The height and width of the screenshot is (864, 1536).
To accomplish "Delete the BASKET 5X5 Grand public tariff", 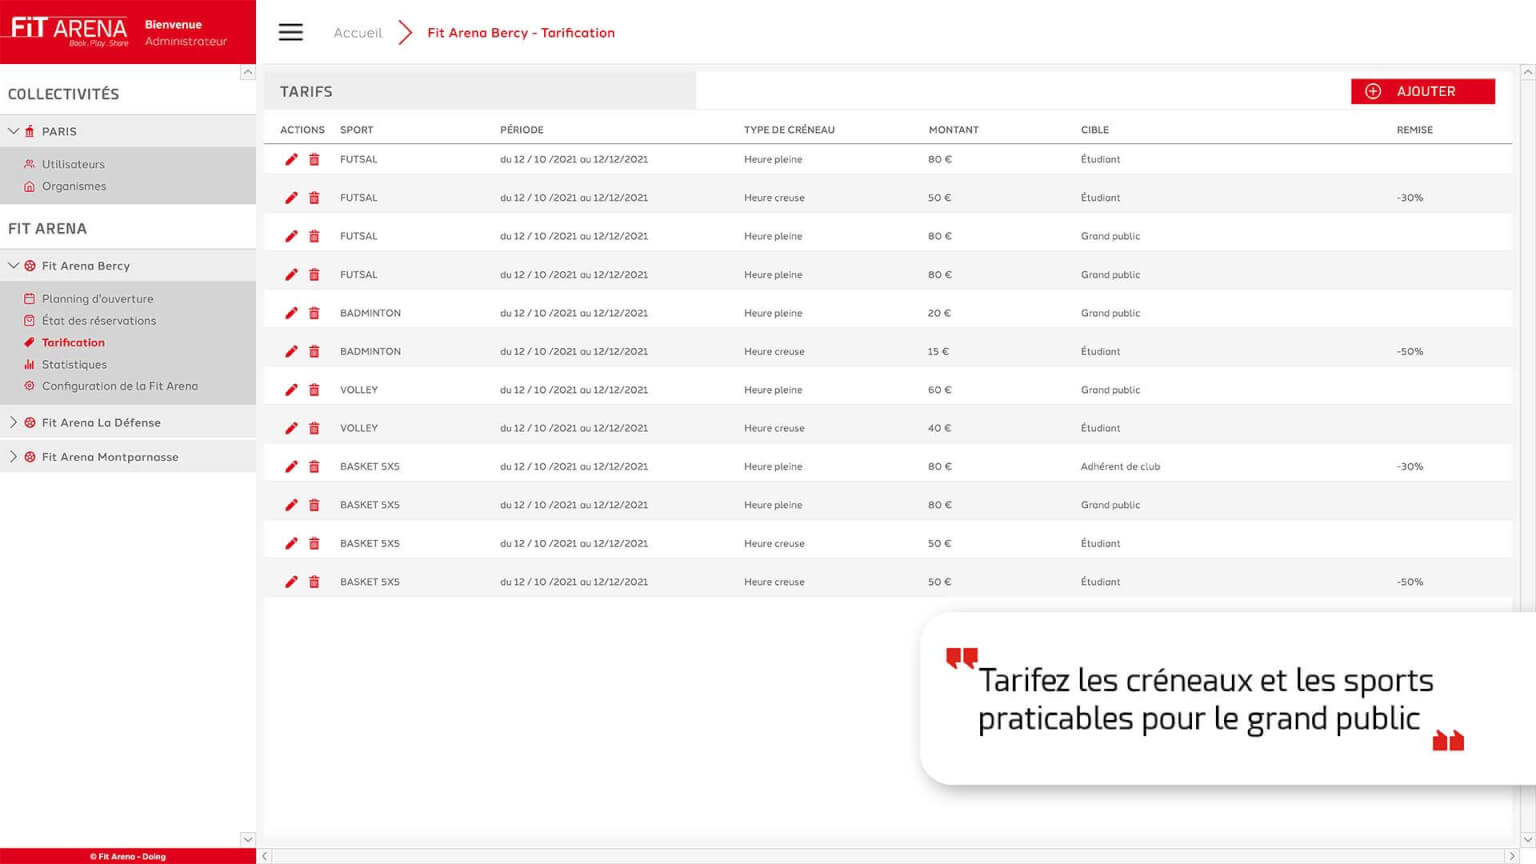I will (314, 505).
